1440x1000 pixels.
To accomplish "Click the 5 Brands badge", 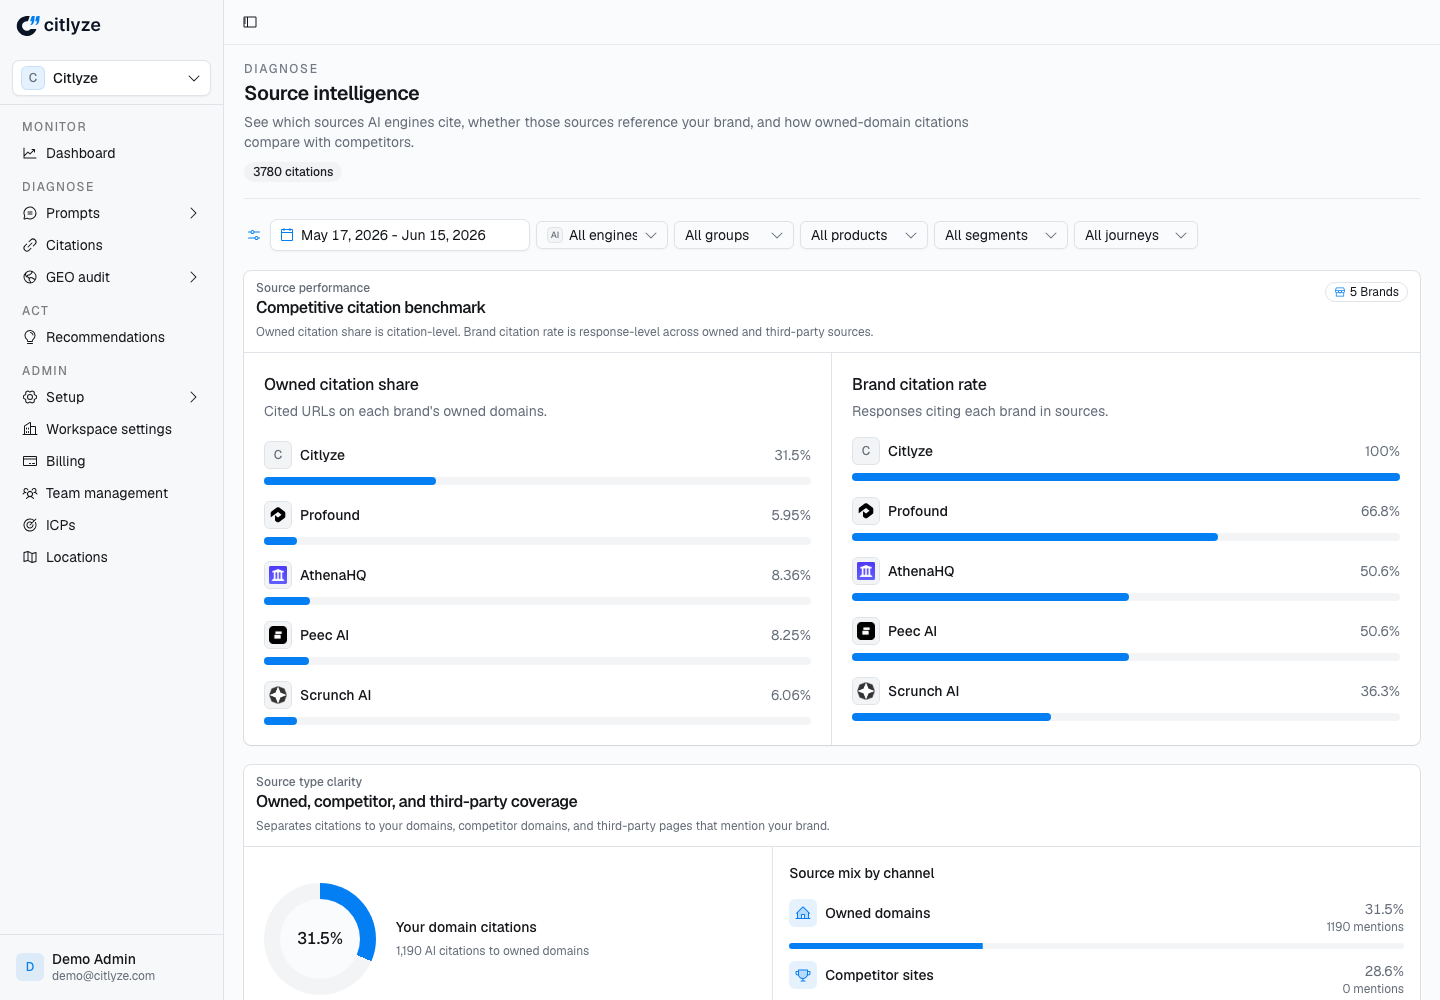I will click(1366, 292).
